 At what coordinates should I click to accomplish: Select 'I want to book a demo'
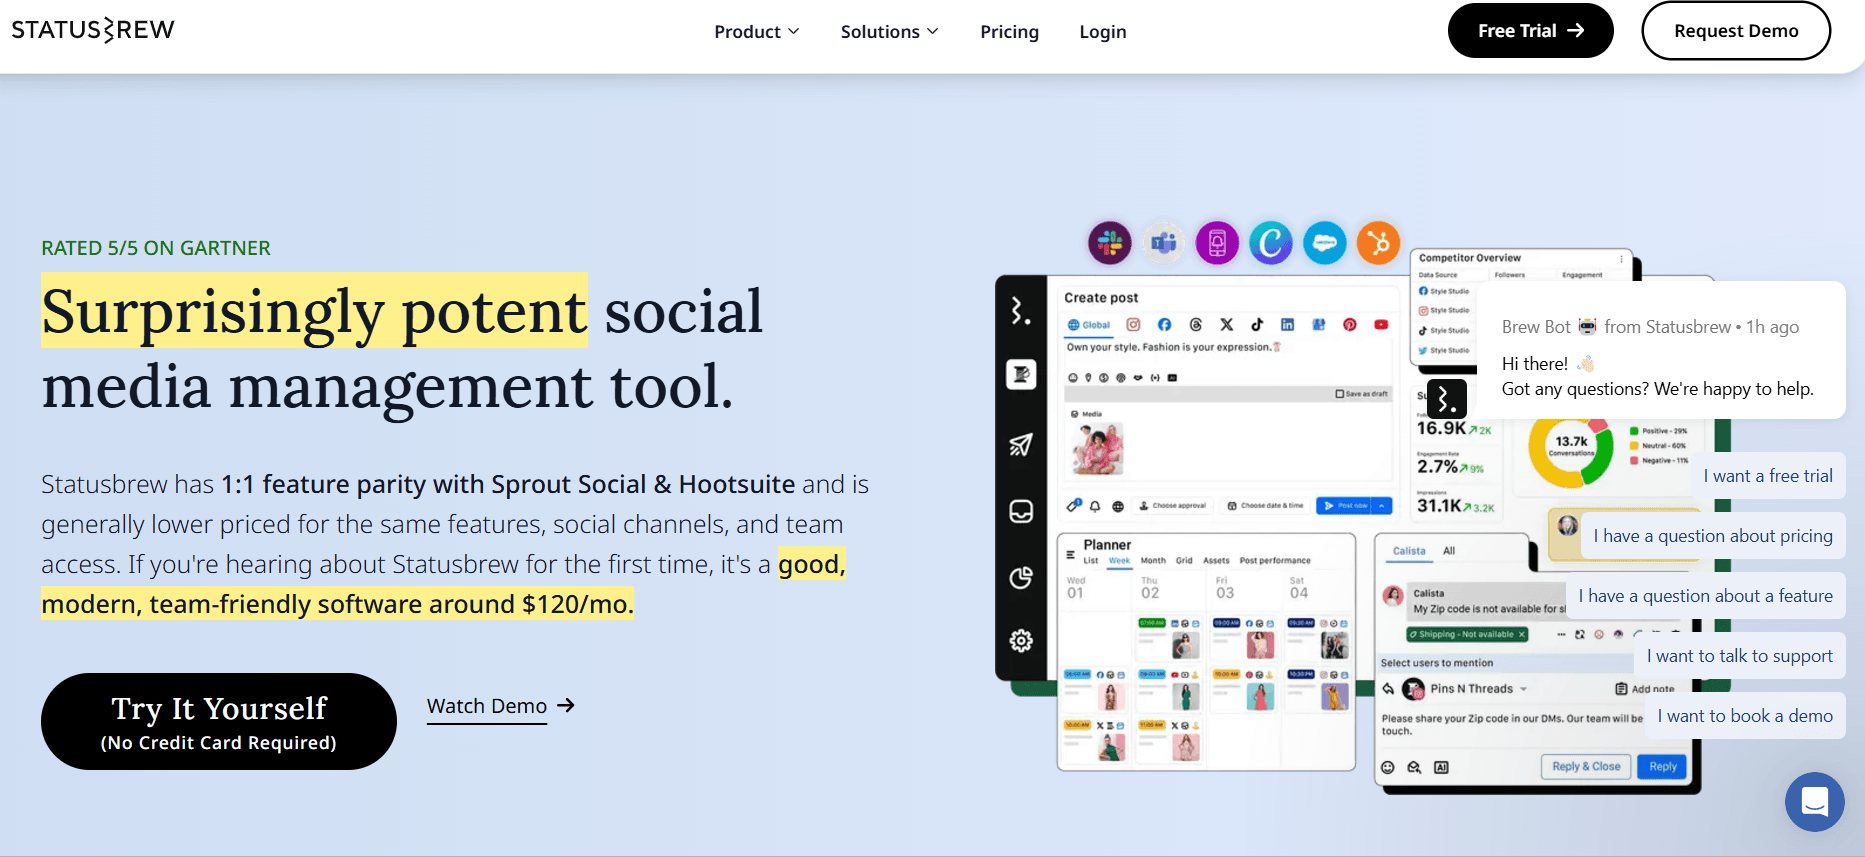[1745, 716]
